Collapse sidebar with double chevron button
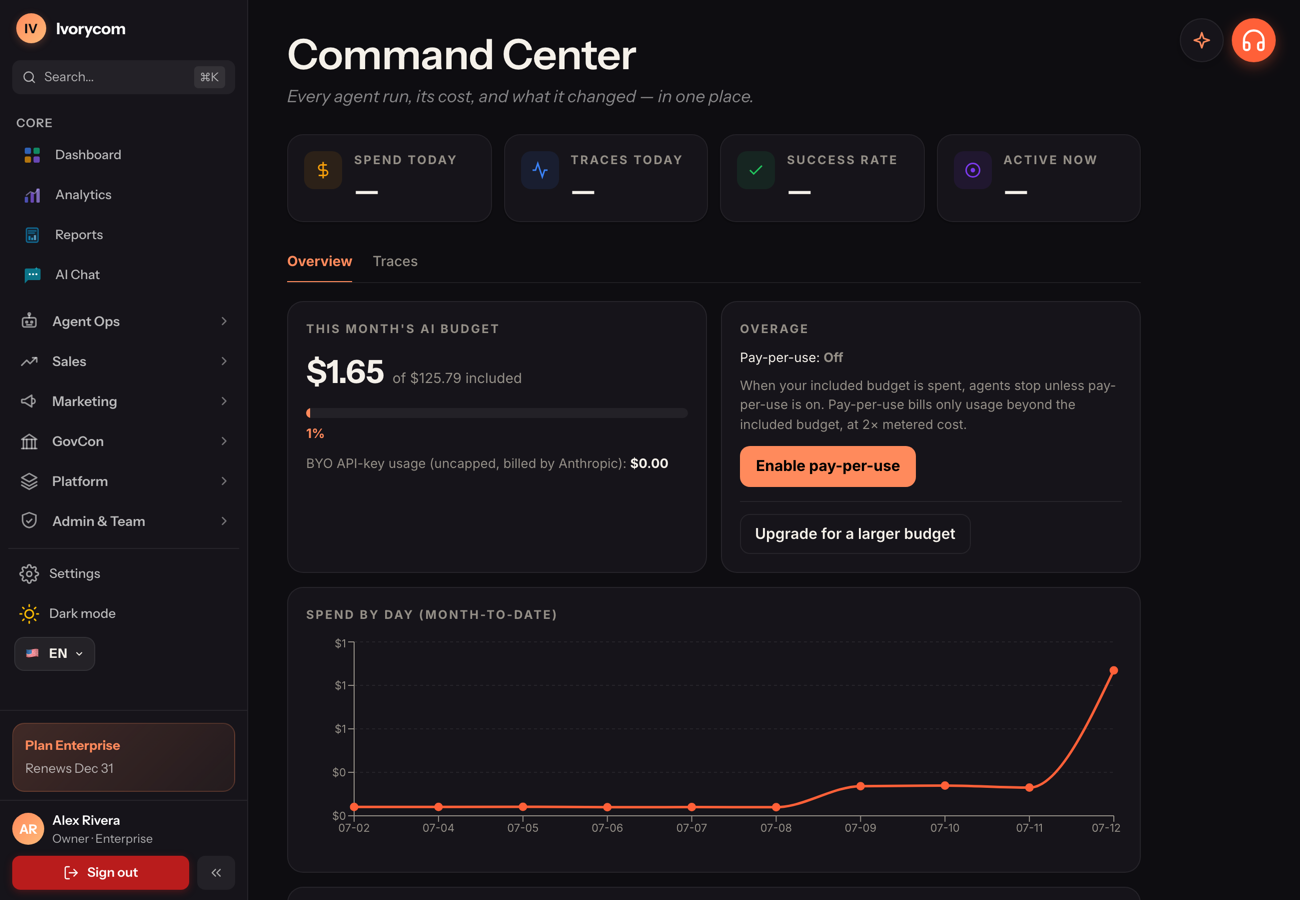The image size is (1300, 900). 216,873
